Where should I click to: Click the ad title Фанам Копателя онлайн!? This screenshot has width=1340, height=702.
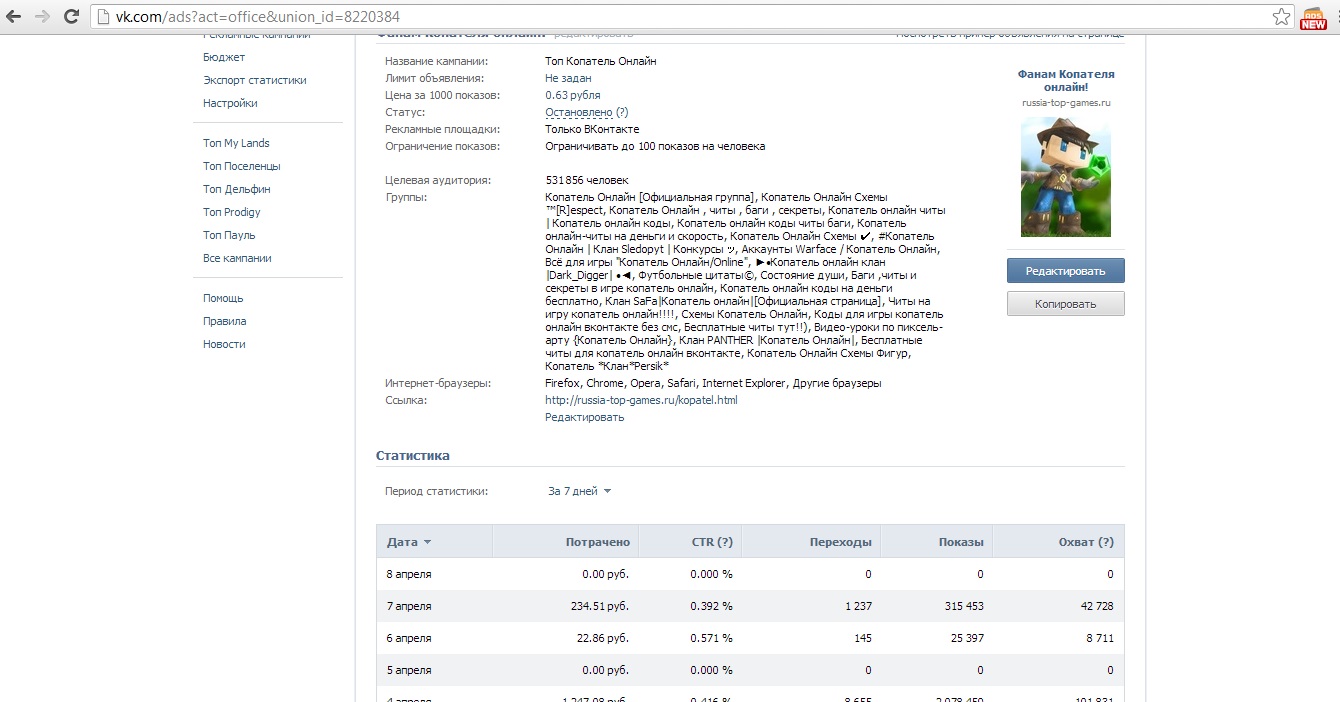point(1066,81)
